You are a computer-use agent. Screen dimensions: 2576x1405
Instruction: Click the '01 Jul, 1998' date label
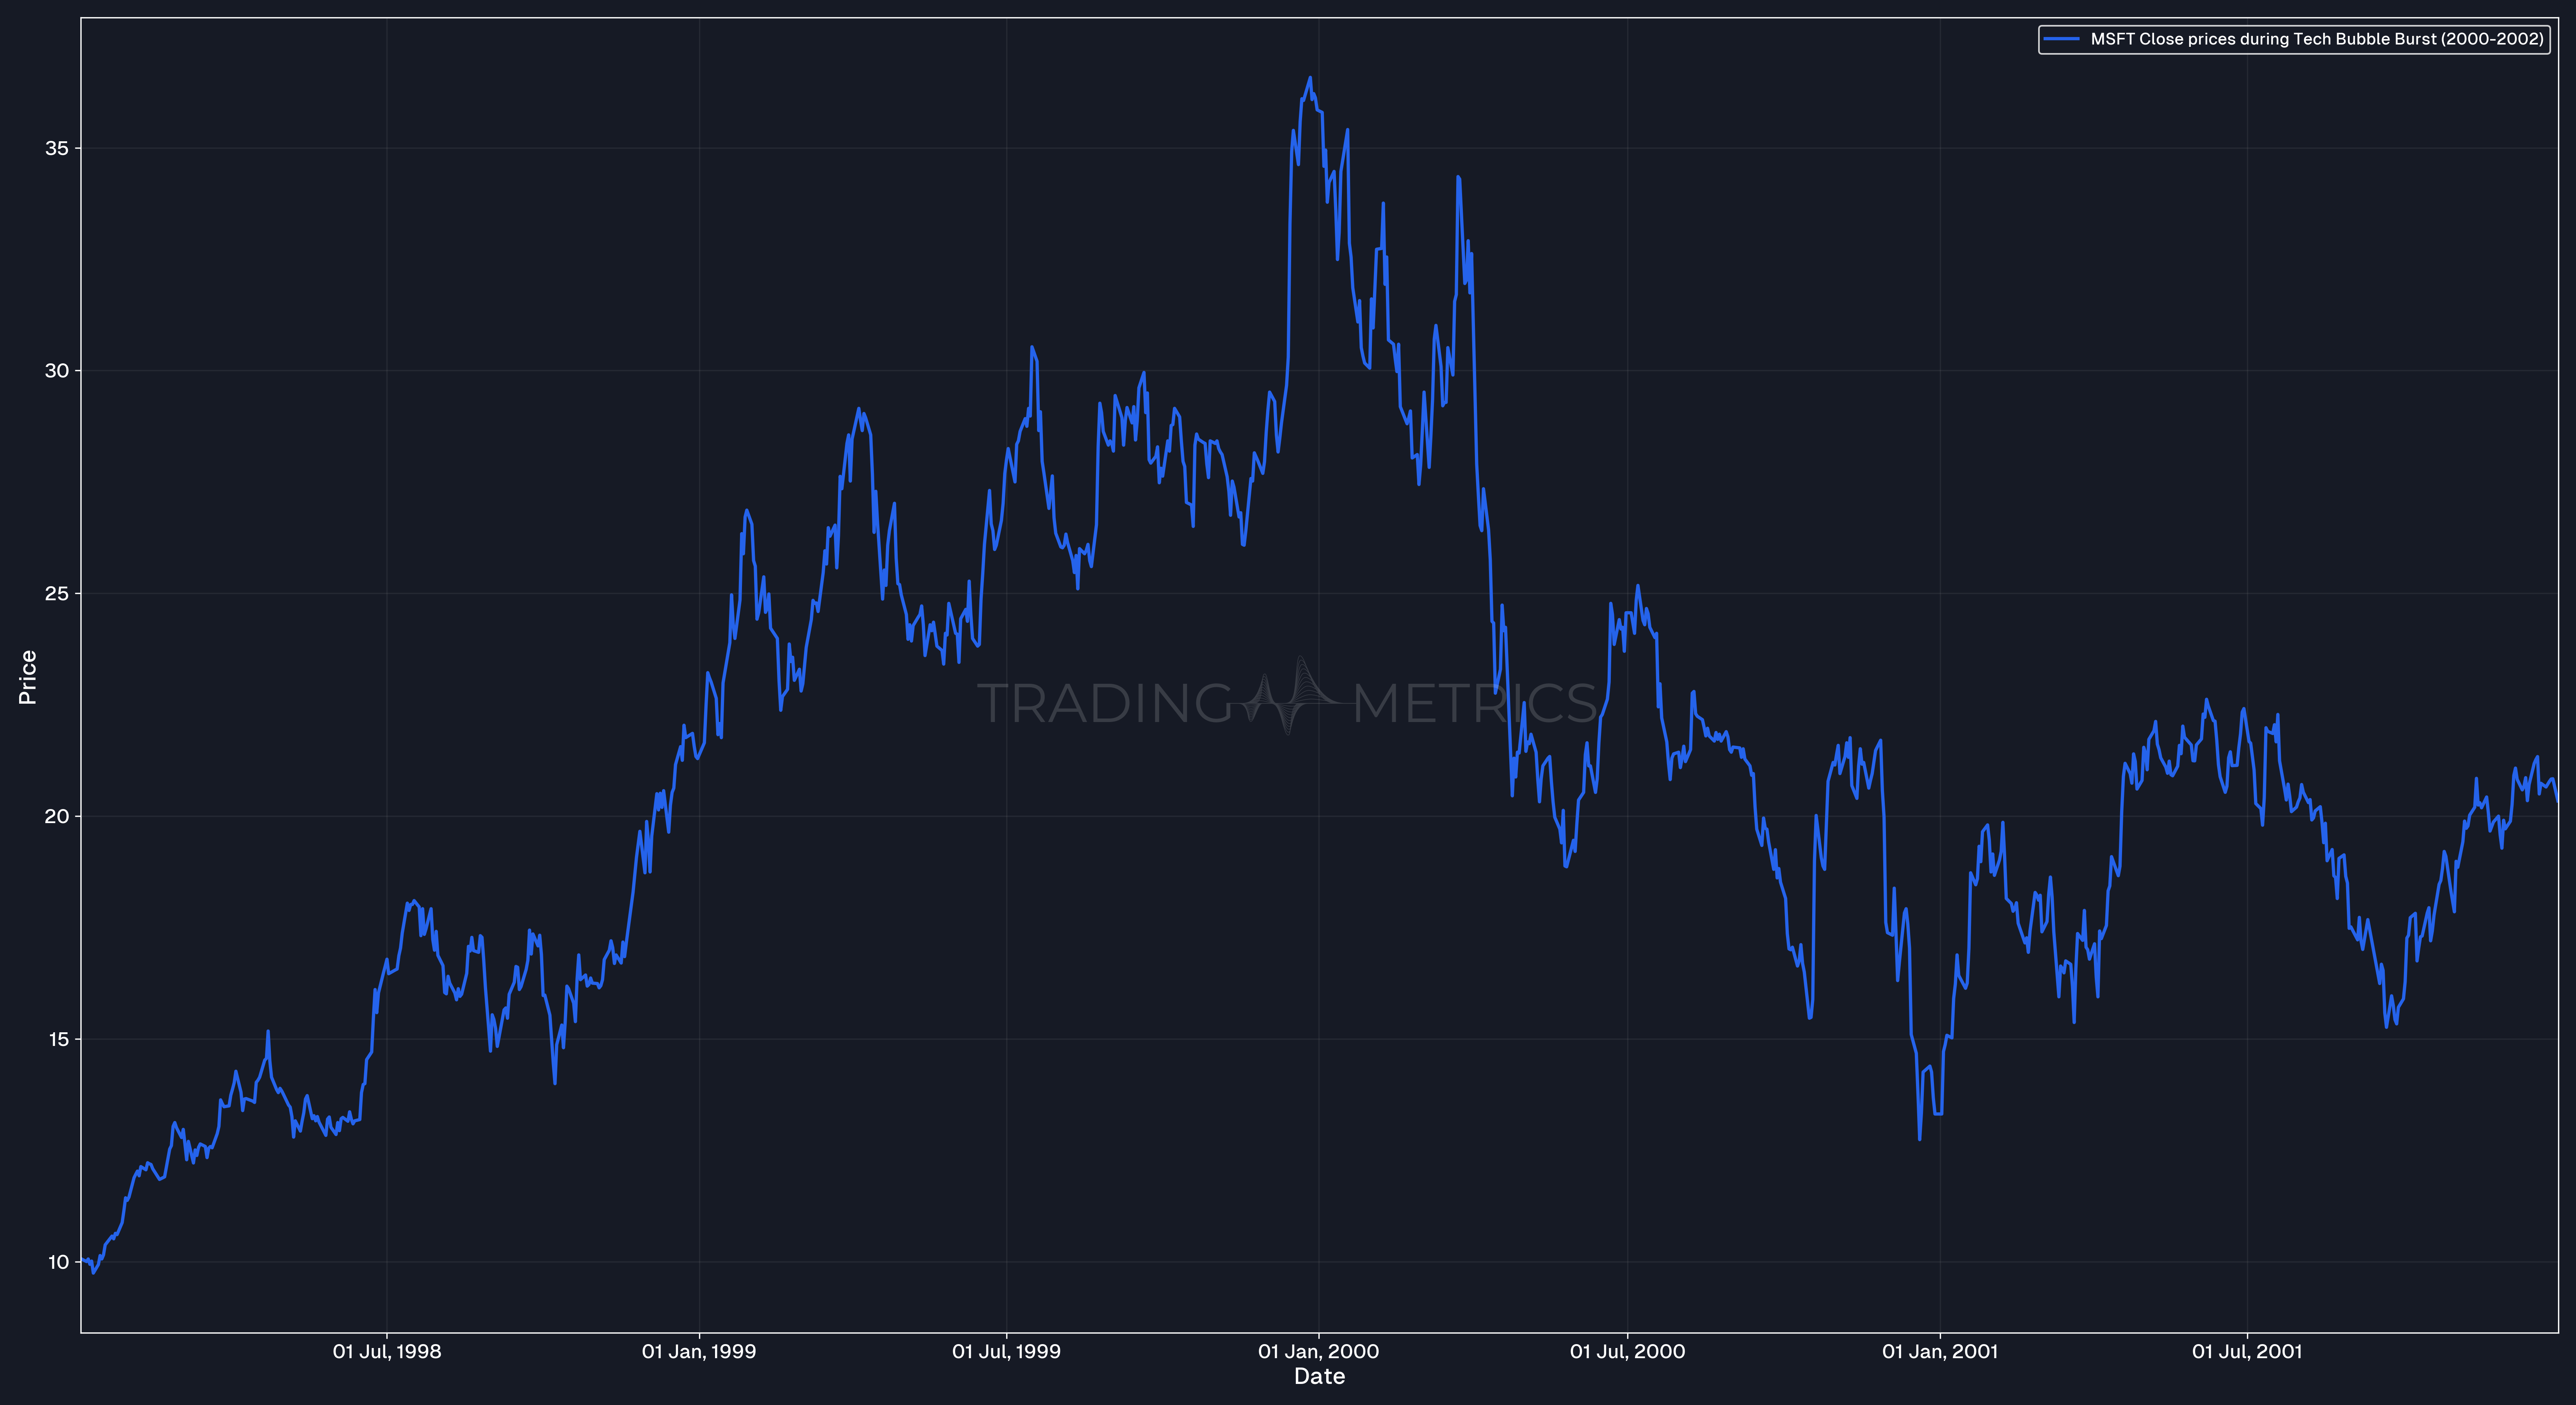pyautogui.click(x=387, y=1352)
